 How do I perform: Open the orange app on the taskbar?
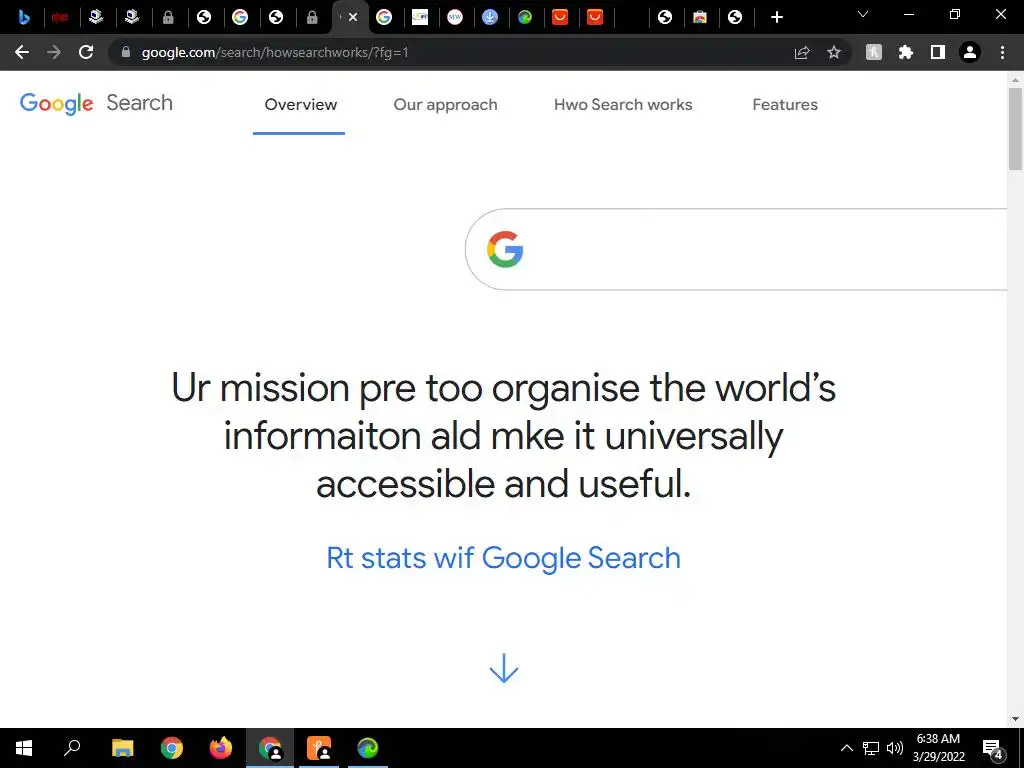pos(319,748)
